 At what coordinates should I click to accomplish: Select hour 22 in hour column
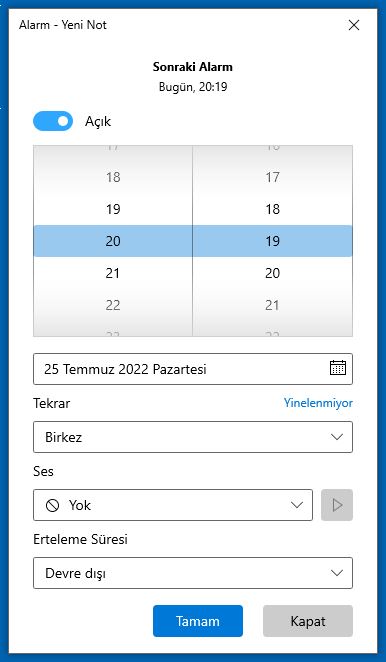point(113,305)
